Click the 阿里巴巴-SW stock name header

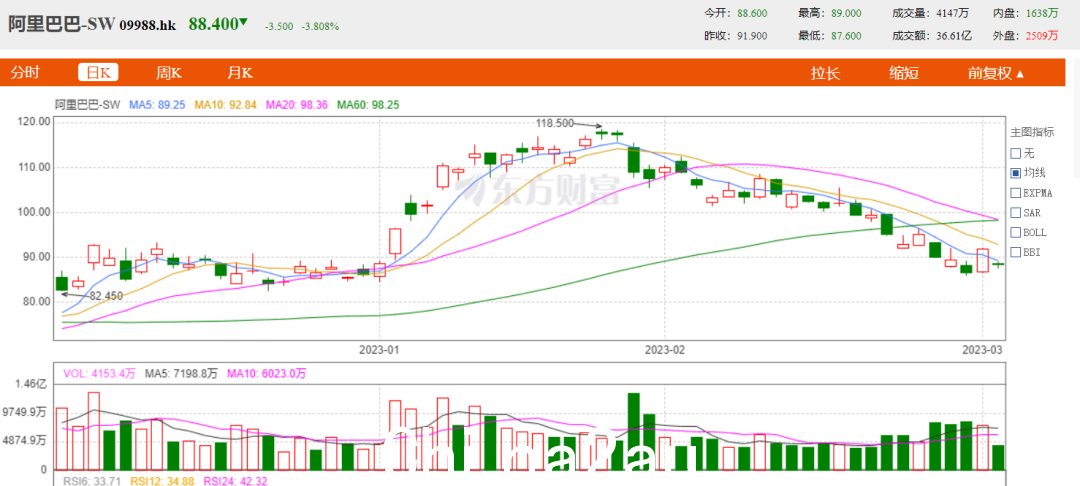(62, 24)
